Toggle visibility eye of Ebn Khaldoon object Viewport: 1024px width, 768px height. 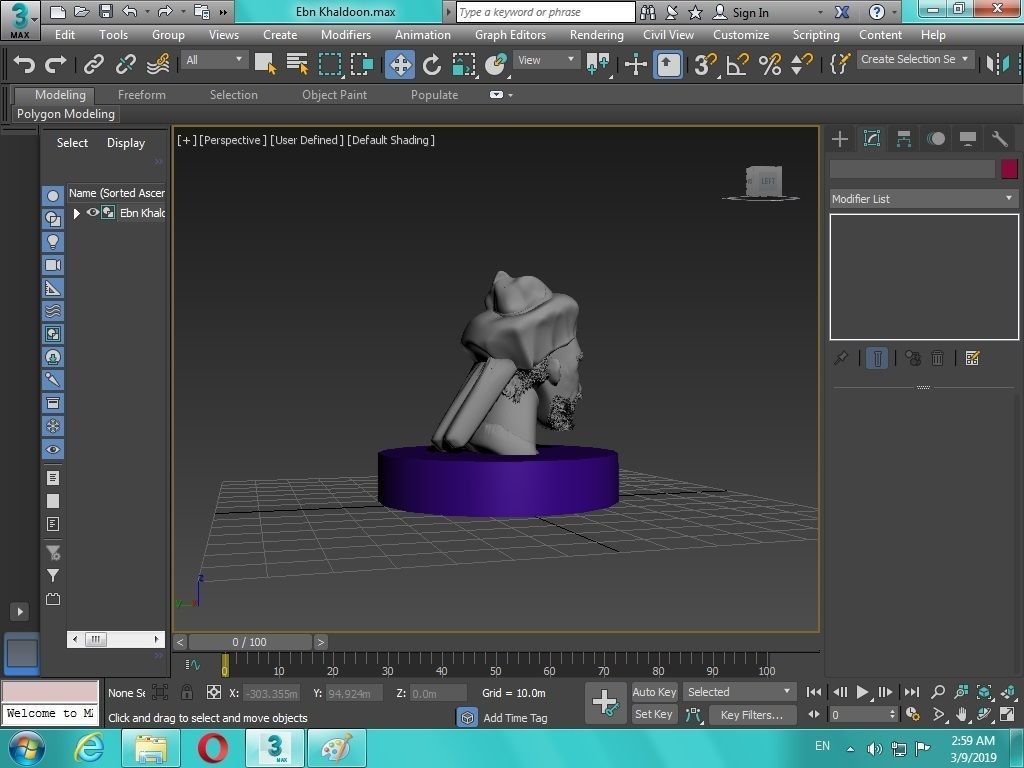[x=93, y=213]
